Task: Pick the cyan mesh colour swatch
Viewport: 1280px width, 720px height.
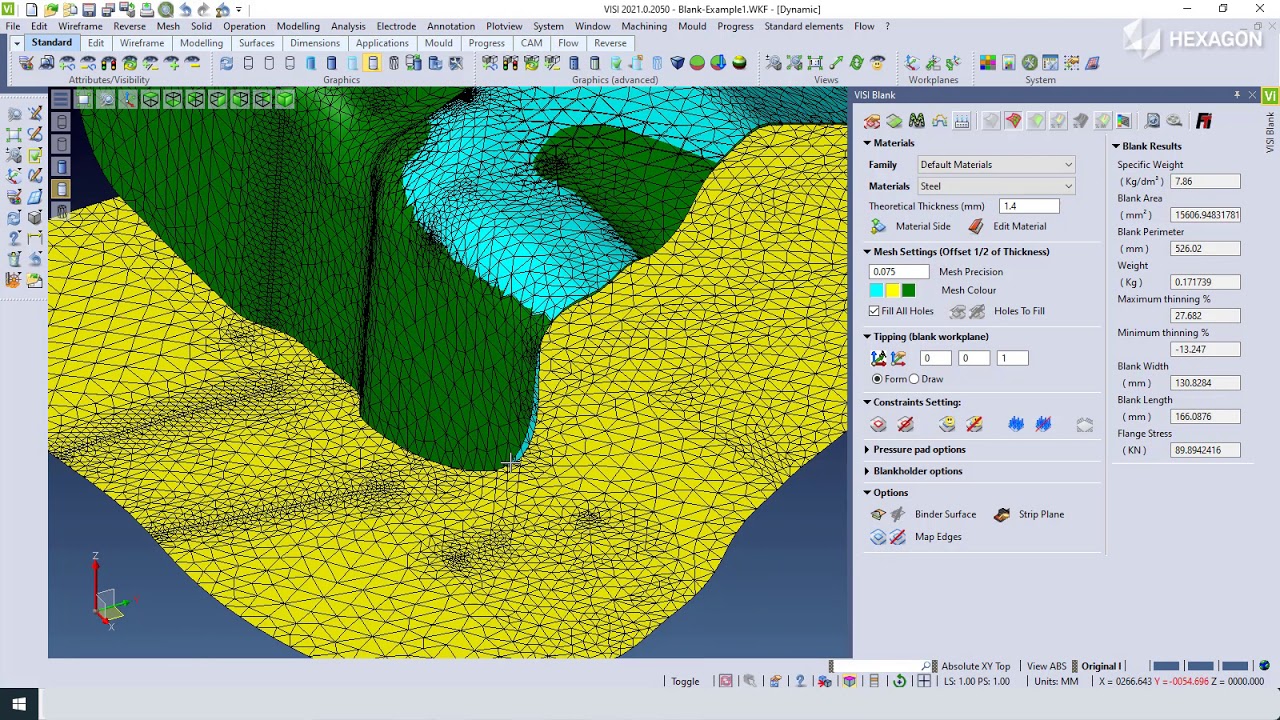Action: click(876, 290)
